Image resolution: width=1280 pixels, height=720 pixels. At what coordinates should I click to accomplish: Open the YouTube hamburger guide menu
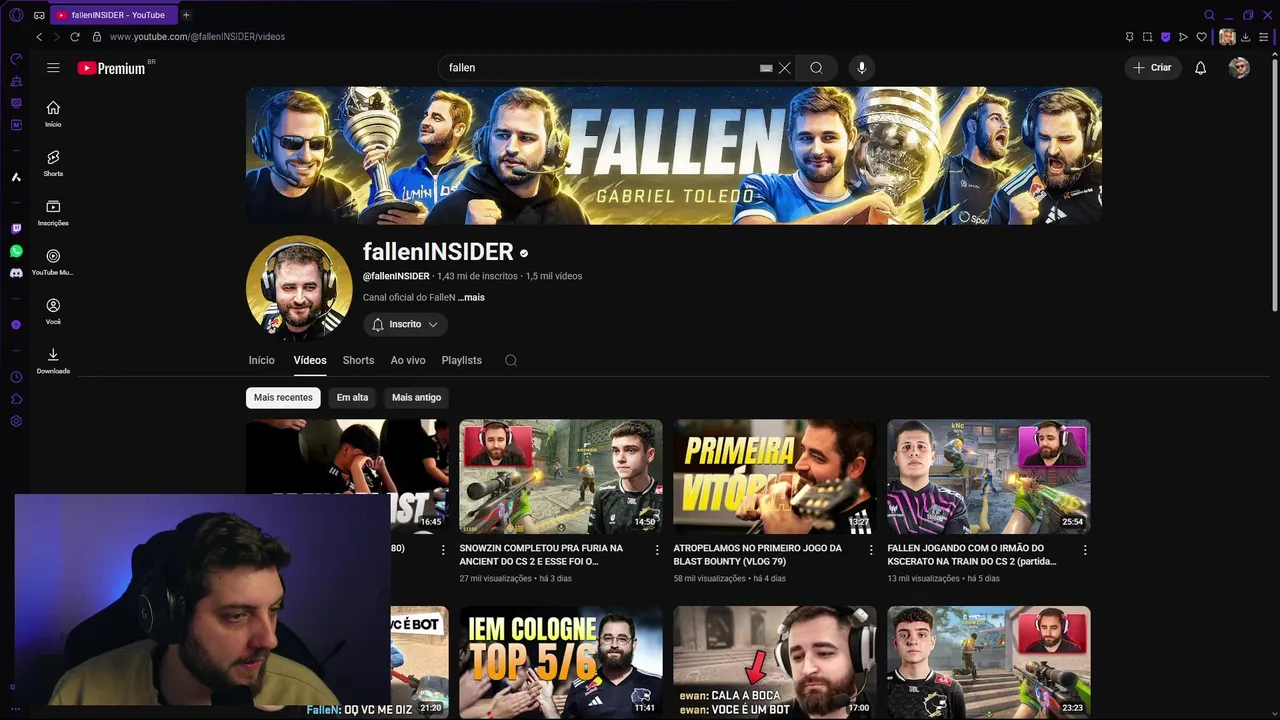53,68
